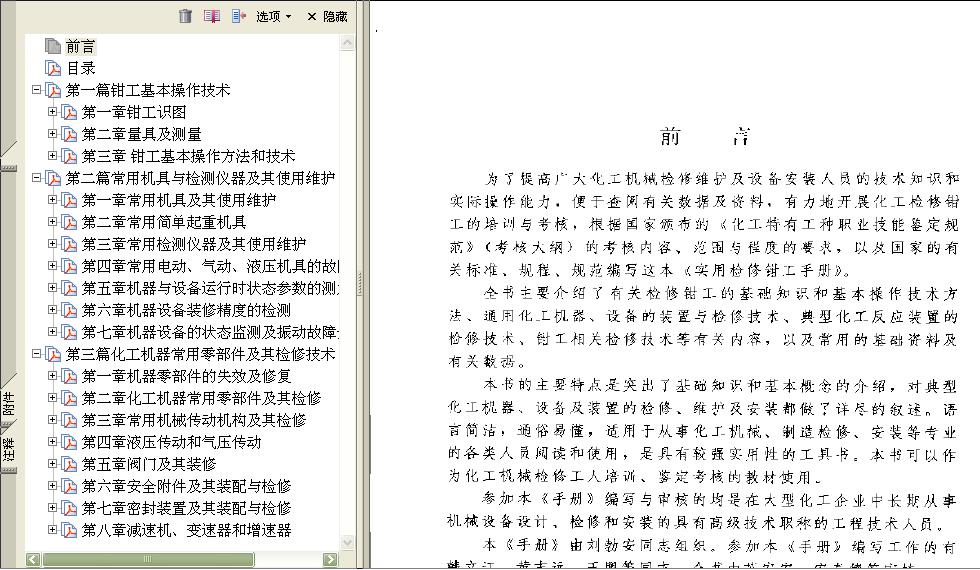The height and width of the screenshot is (570, 980).
Task: Collapse 第三篇化工机器常用零部件 section
Action: point(36,354)
